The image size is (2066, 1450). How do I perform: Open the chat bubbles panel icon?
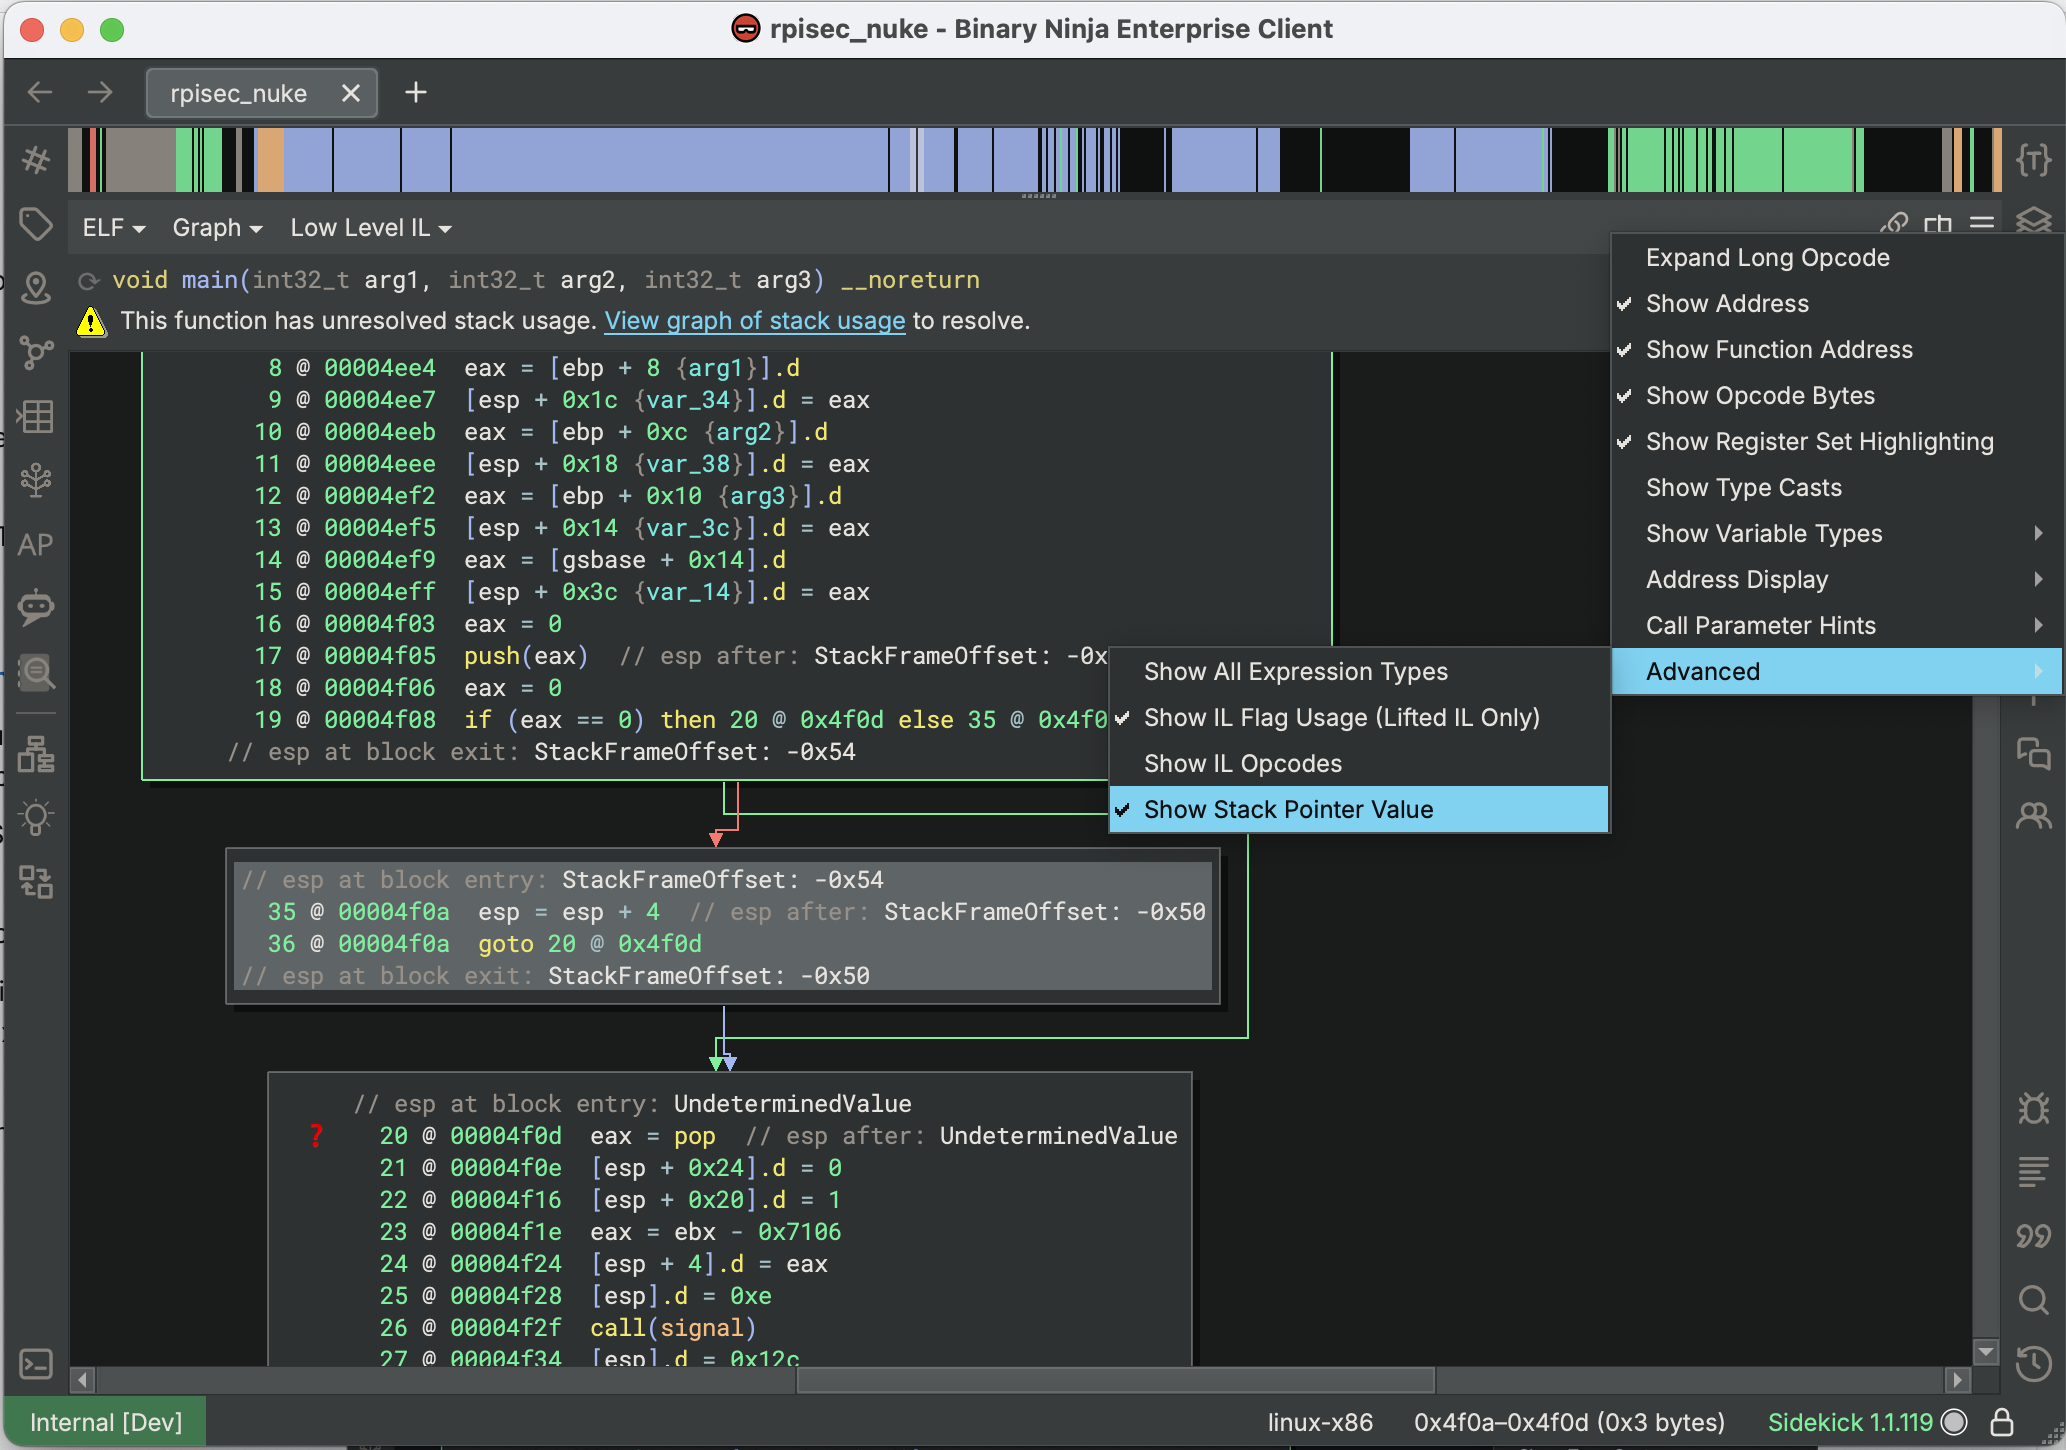(2033, 753)
